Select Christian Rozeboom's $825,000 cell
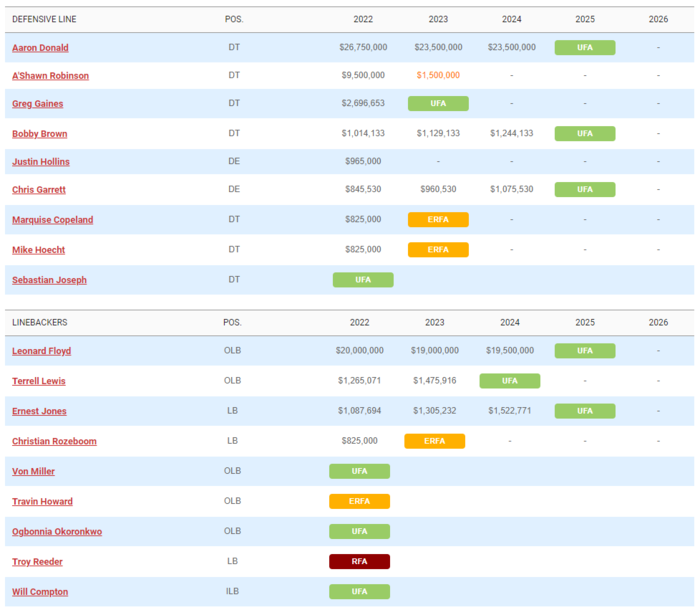 (x=359, y=441)
